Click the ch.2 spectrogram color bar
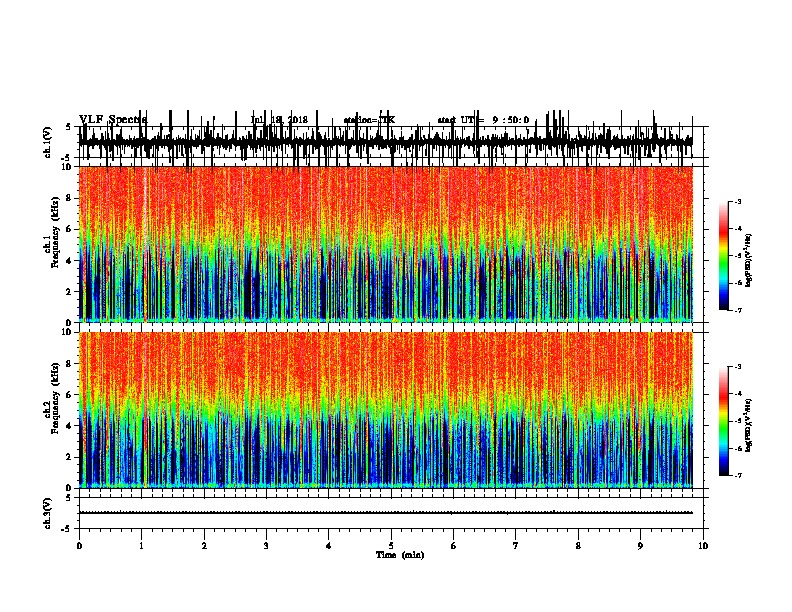 click(723, 421)
